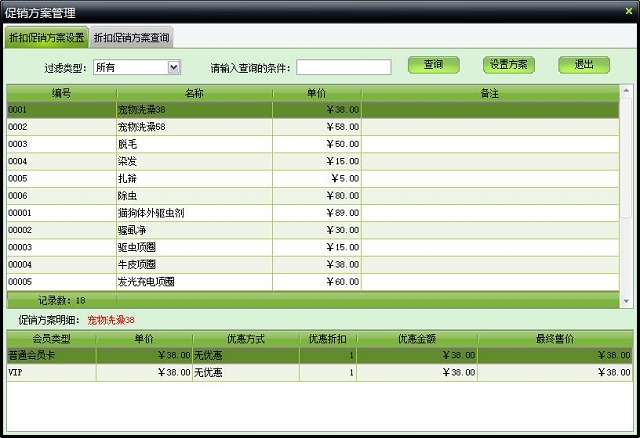Select the 折扣促销方案设置 tab
The width and height of the screenshot is (640, 438).
click(x=46, y=38)
